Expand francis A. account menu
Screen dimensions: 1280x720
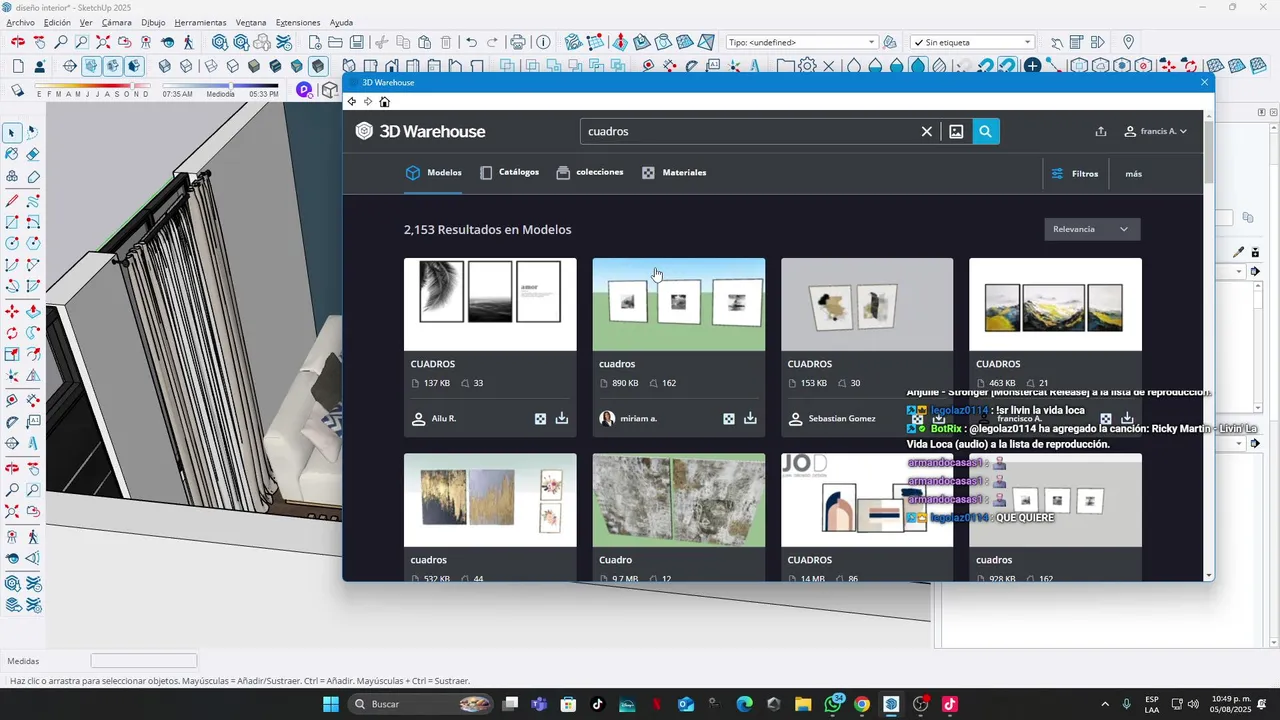(1156, 131)
